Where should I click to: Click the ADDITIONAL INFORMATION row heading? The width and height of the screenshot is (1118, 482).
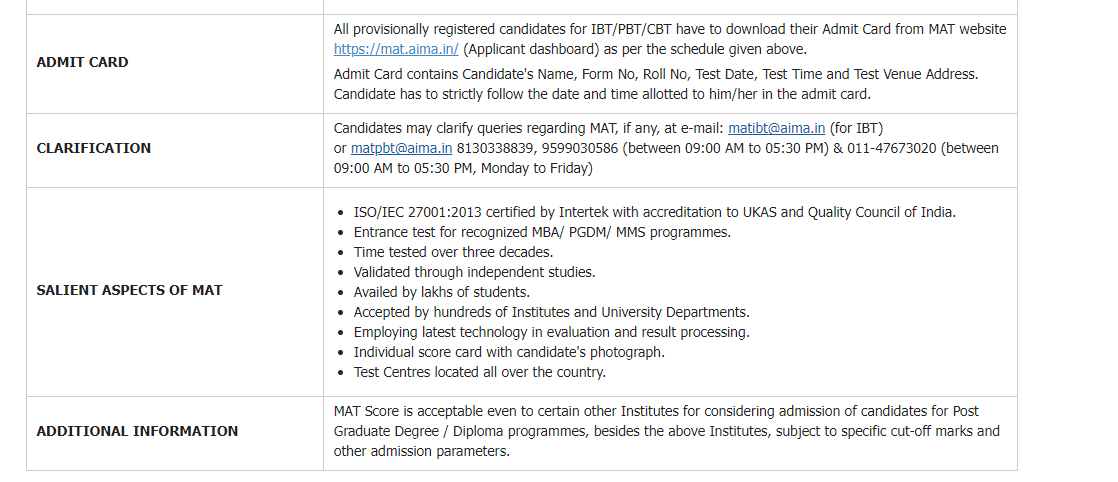coord(137,431)
